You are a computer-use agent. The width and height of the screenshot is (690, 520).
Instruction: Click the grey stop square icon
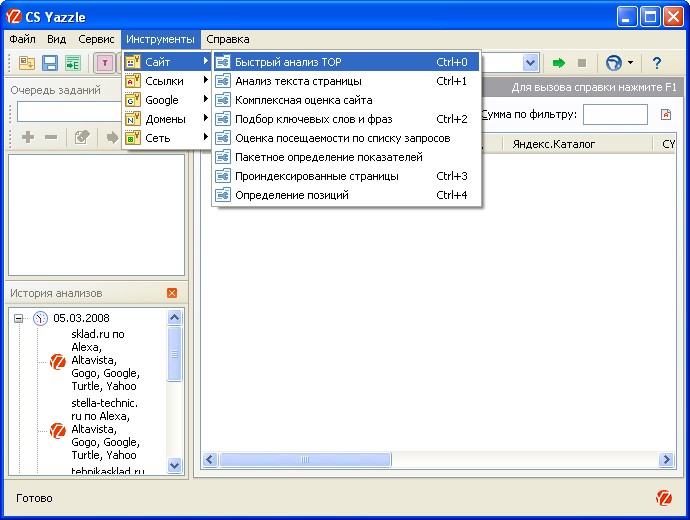[581, 63]
